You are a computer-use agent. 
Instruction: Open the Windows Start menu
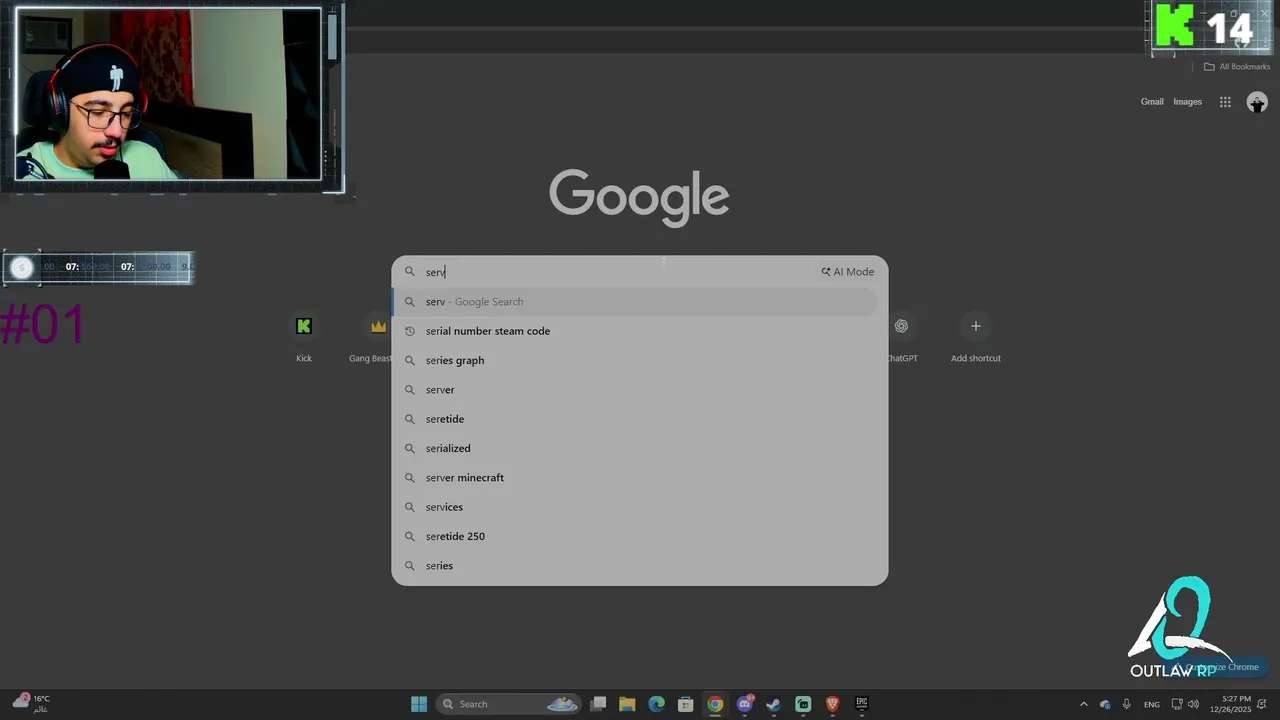pos(419,704)
